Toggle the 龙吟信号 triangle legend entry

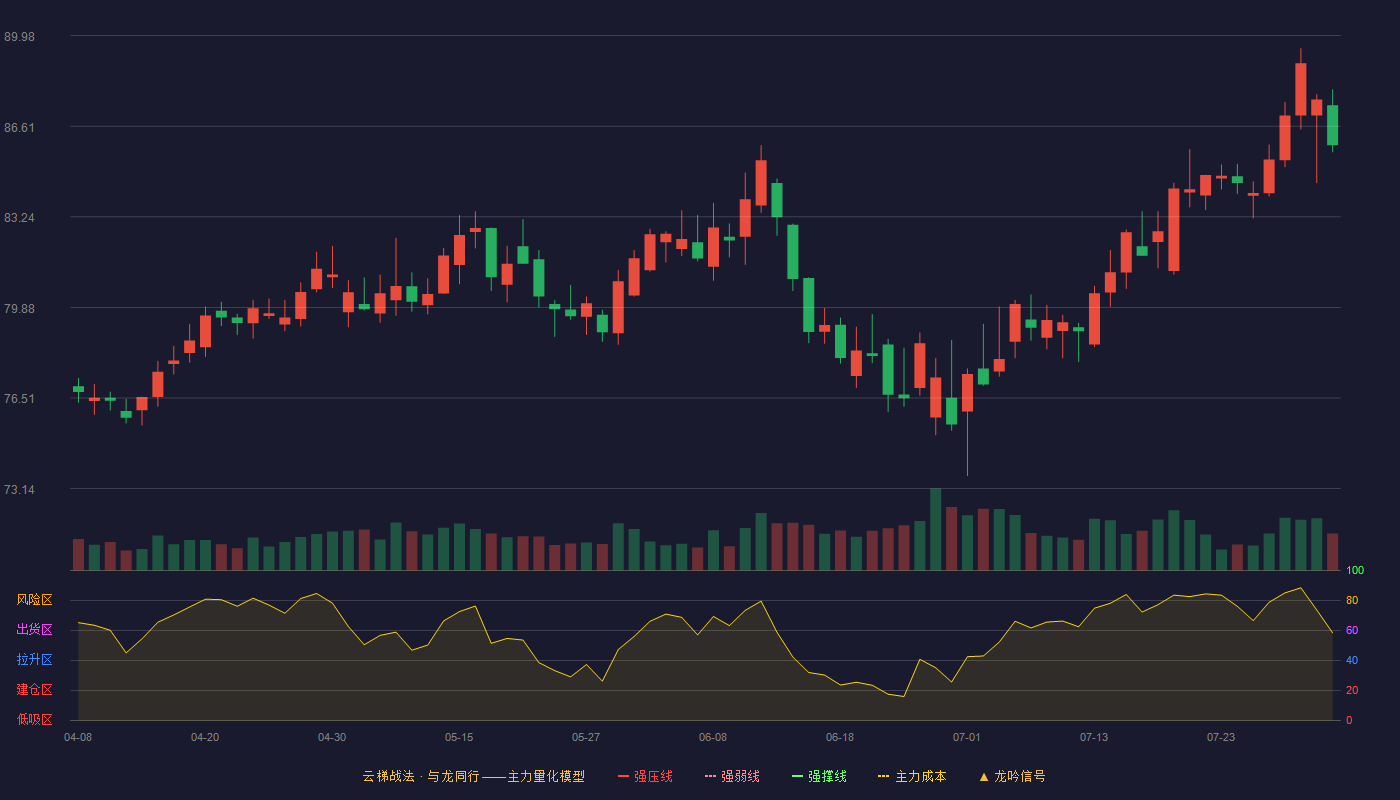[x=1012, y=776]
